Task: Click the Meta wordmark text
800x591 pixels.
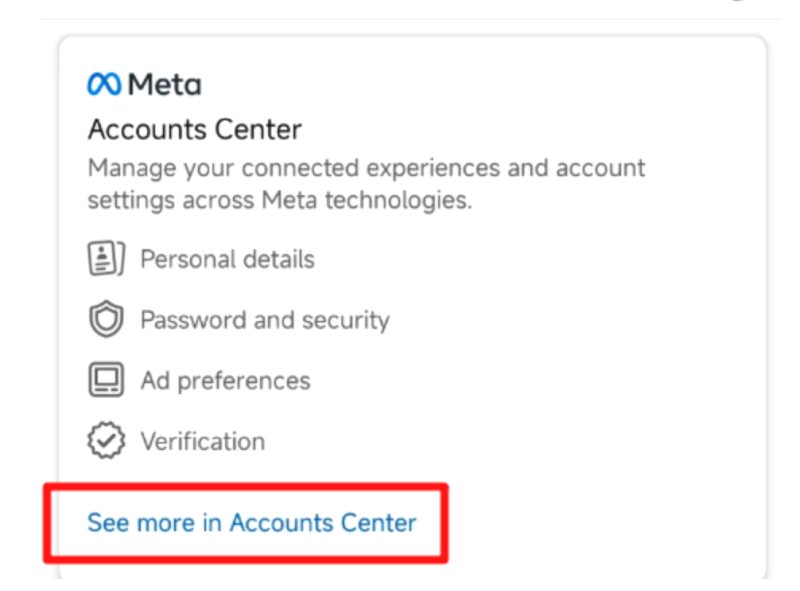Action: [165, 85]
